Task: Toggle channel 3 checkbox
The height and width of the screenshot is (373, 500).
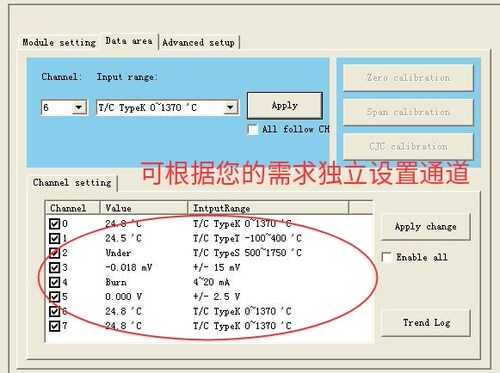Action: point(54,267)
